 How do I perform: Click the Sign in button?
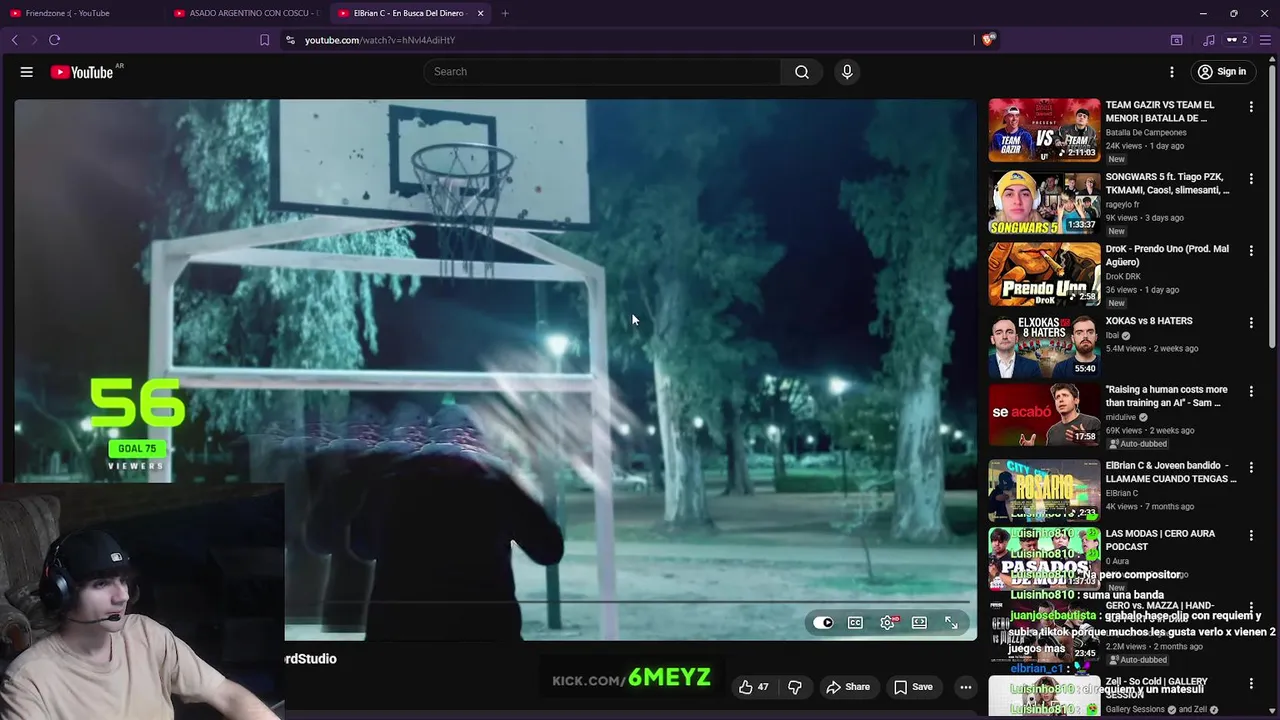tap(1222, 72)
